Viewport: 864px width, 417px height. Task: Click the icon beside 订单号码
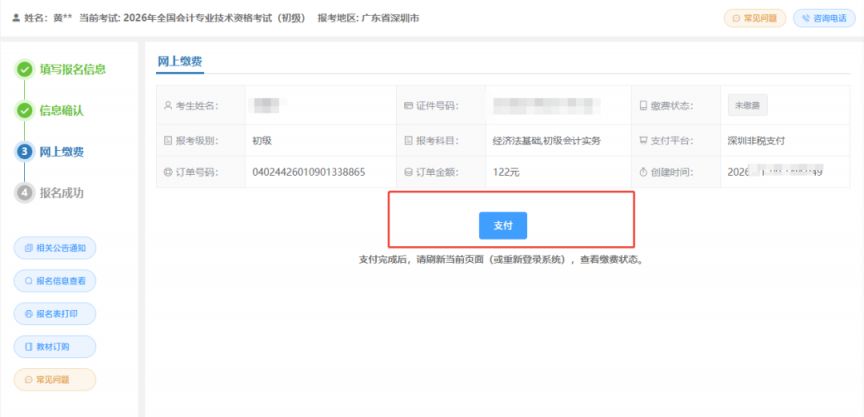point(169,172)
